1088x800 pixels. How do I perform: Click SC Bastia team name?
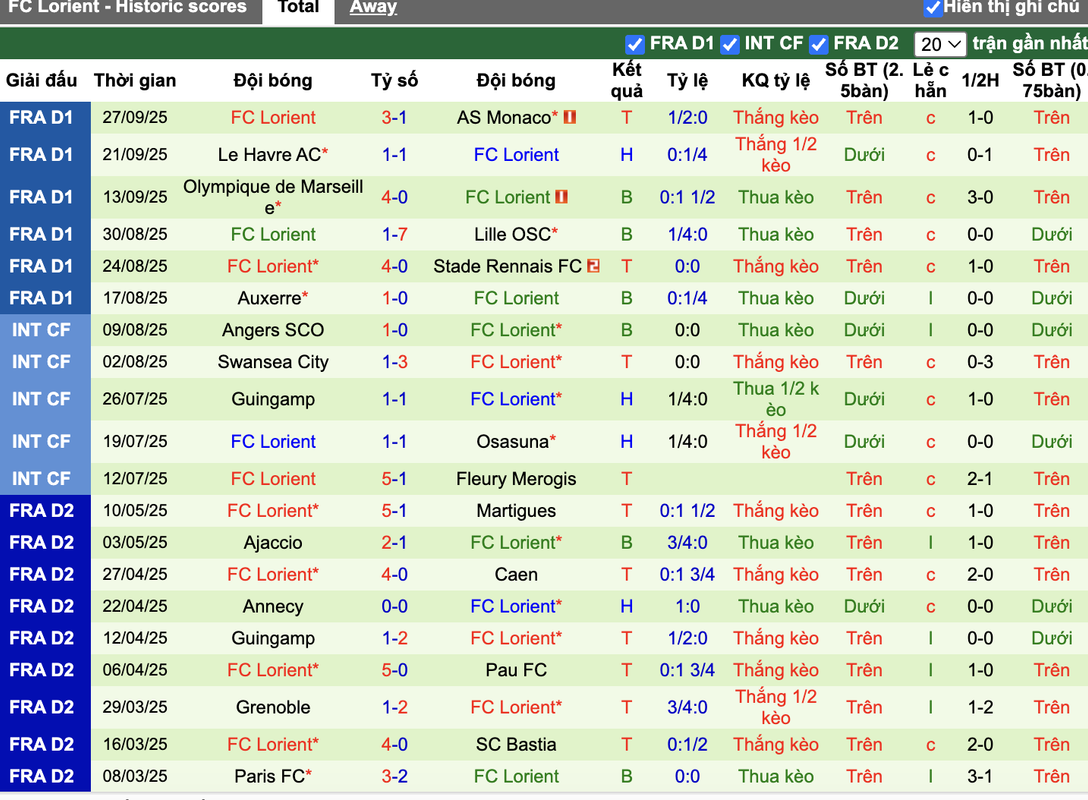click(x=516, y=744)
